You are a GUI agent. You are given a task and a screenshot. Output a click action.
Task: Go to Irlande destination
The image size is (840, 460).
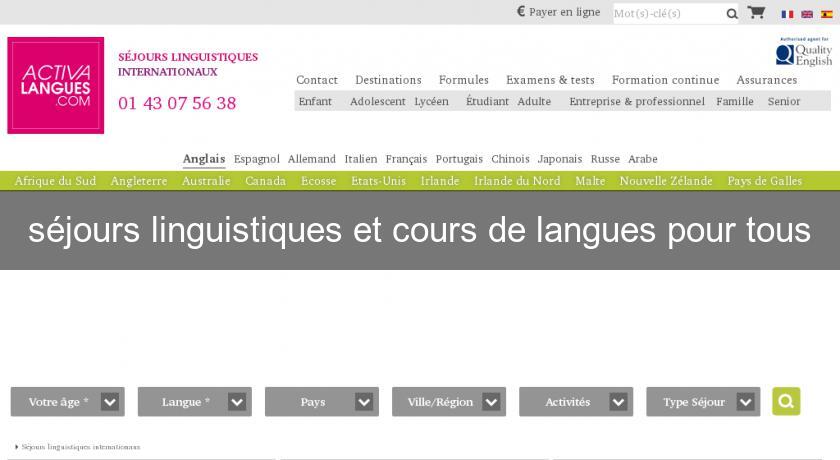pyautogui.click(x=439, y=181)
